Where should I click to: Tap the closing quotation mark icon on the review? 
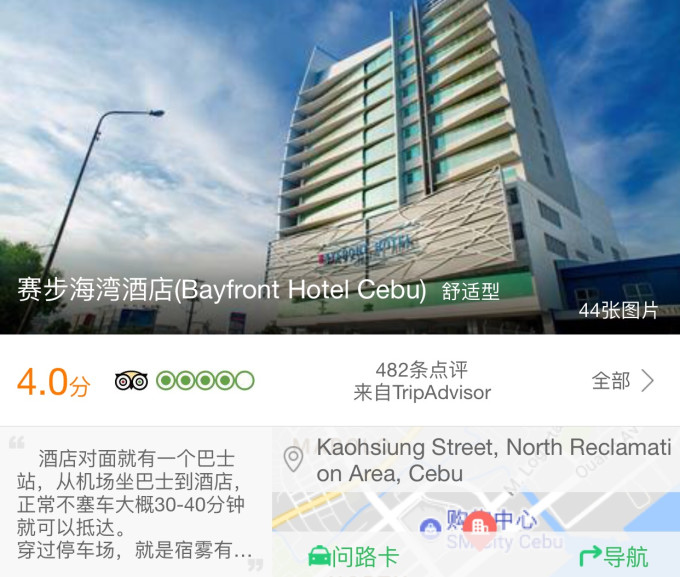coord(255,565)
